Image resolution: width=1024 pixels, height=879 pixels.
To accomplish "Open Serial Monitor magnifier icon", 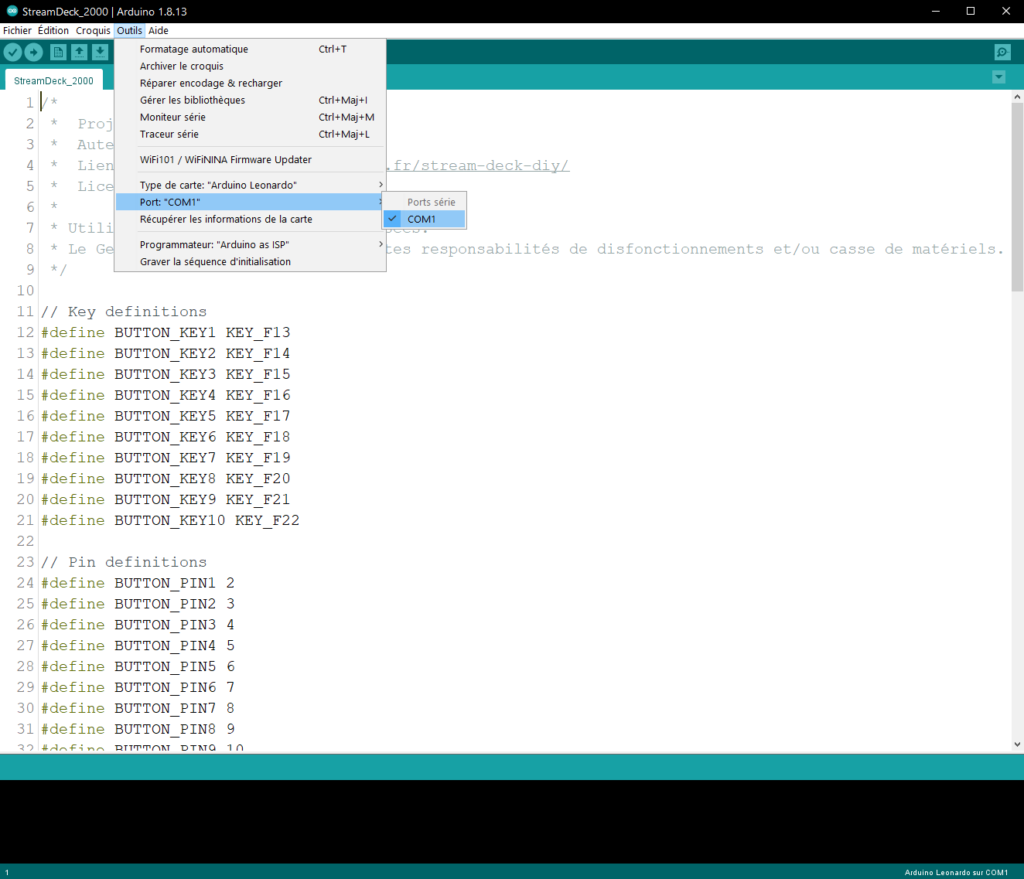I will coord(1002,52).
